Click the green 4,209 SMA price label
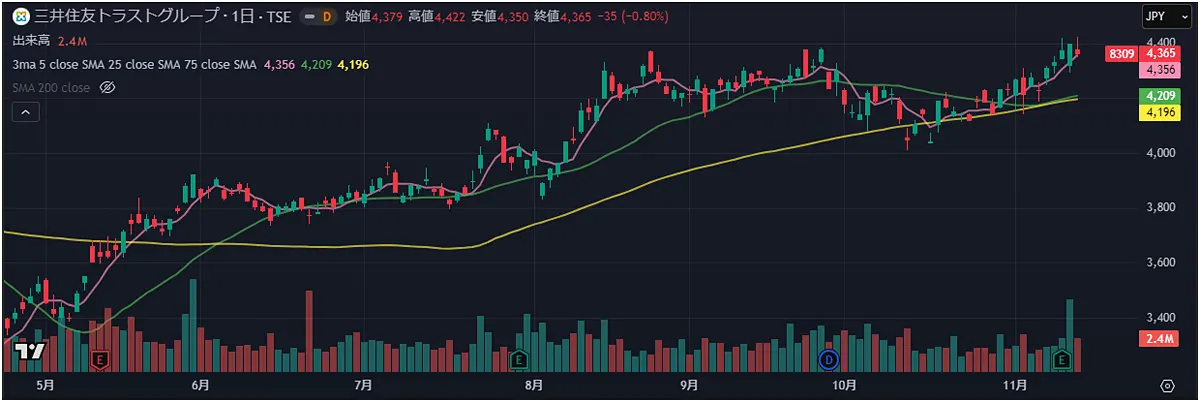This screenshot has width=1200, height=402. tap(1161, 96)
